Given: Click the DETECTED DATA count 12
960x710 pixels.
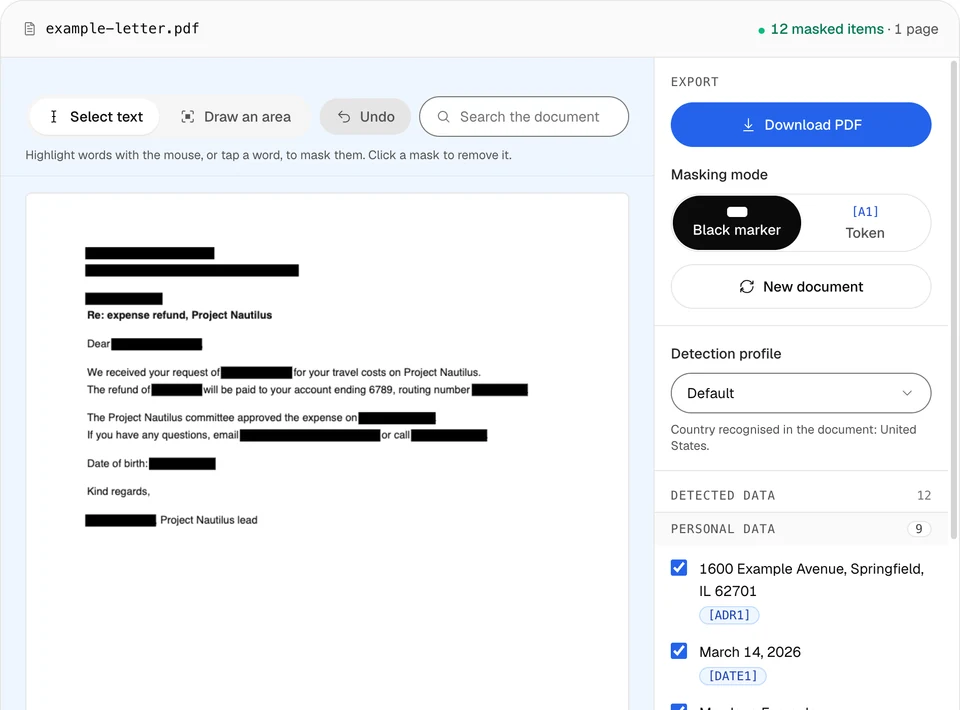Looking at the screenshot, I should [x=924, y=495].
